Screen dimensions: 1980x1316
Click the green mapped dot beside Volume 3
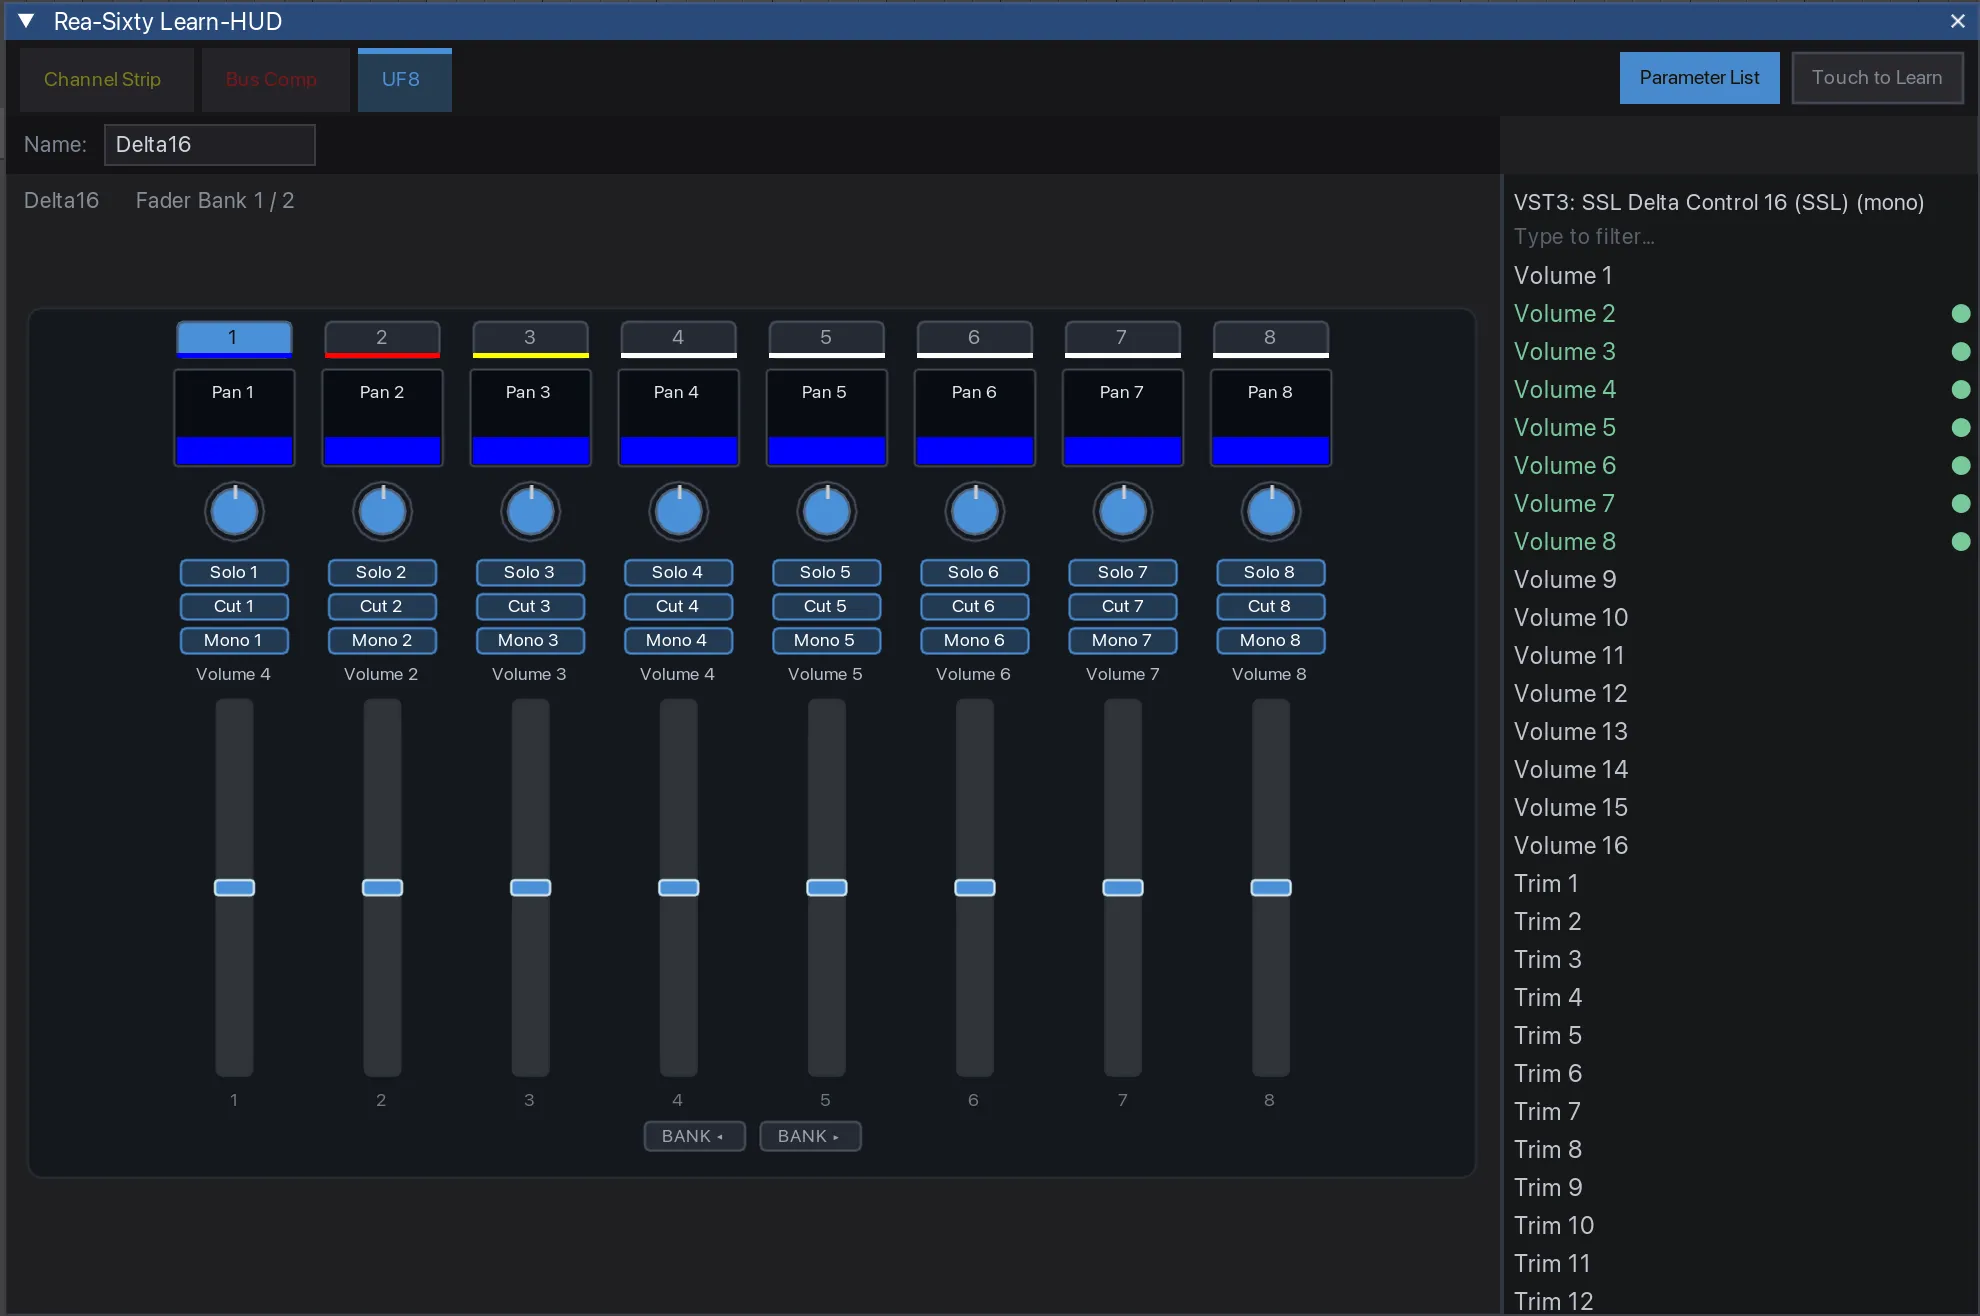click(x=1961, y=352)
